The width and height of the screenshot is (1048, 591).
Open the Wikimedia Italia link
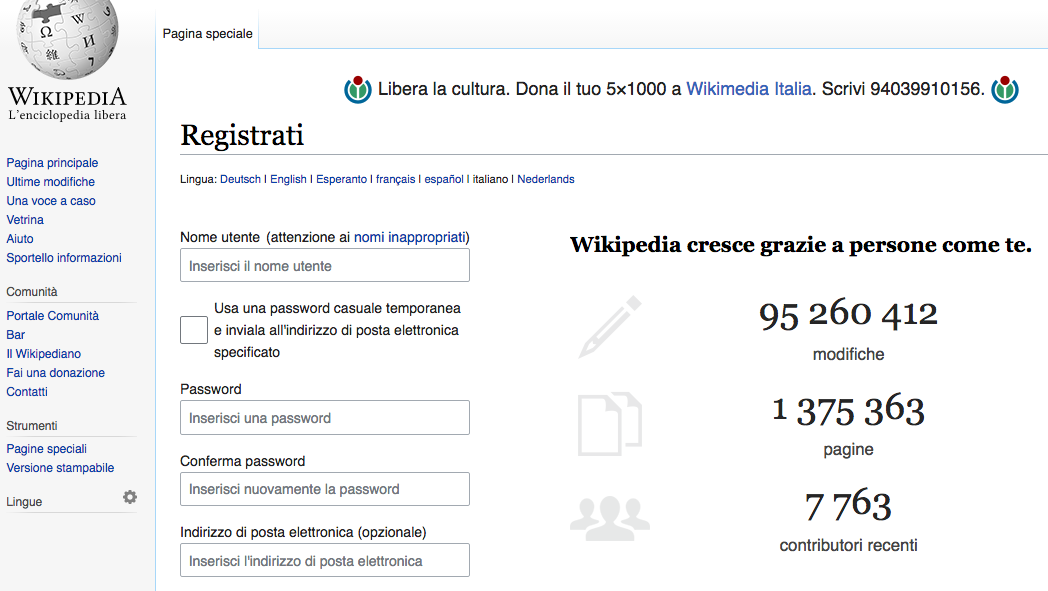(x=749, y=89)
